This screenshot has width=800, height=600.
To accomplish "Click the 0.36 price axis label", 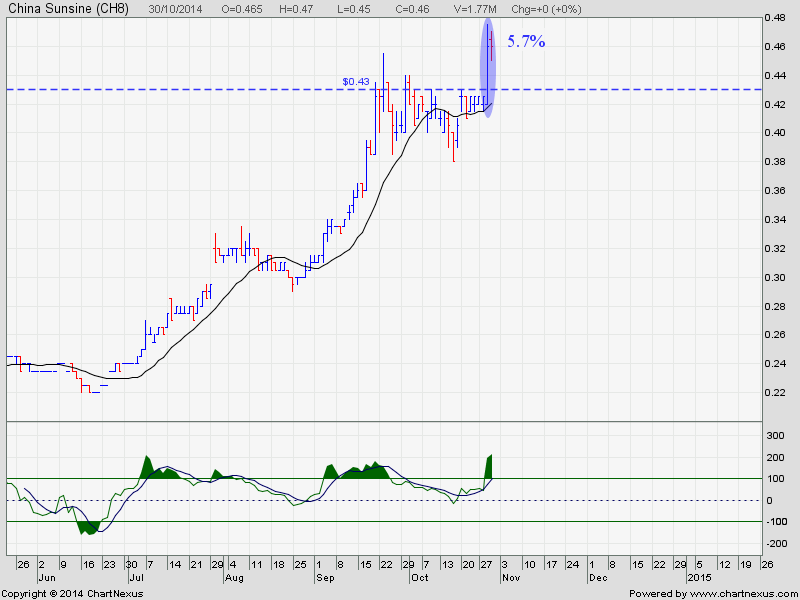I will click(774, 191).
